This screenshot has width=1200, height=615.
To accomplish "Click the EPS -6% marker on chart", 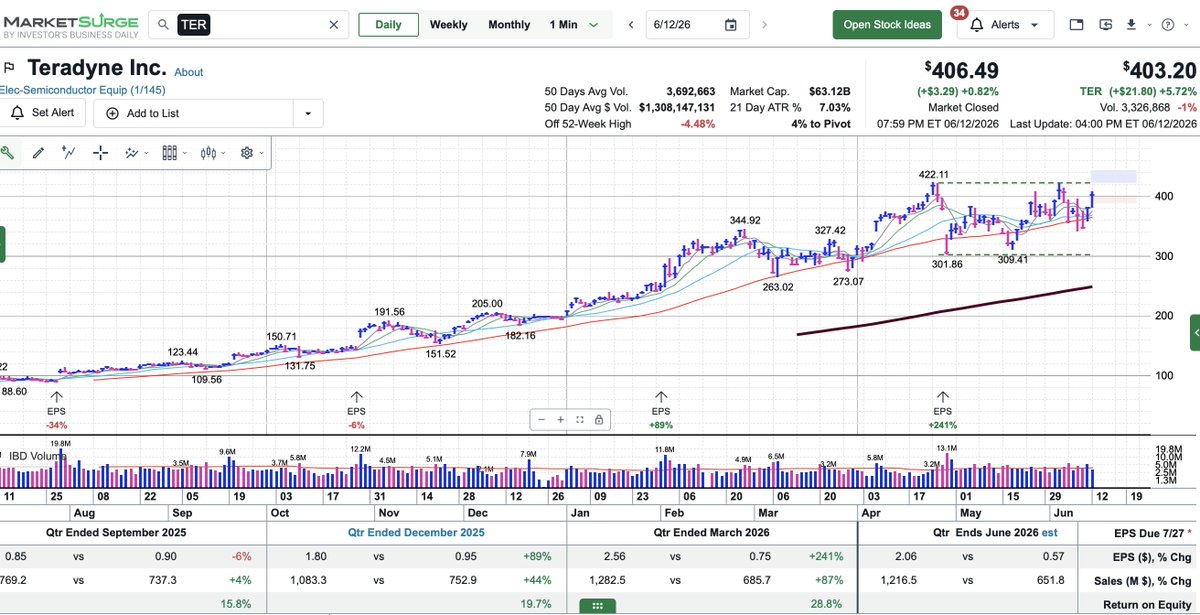I will tap(357, 411).
